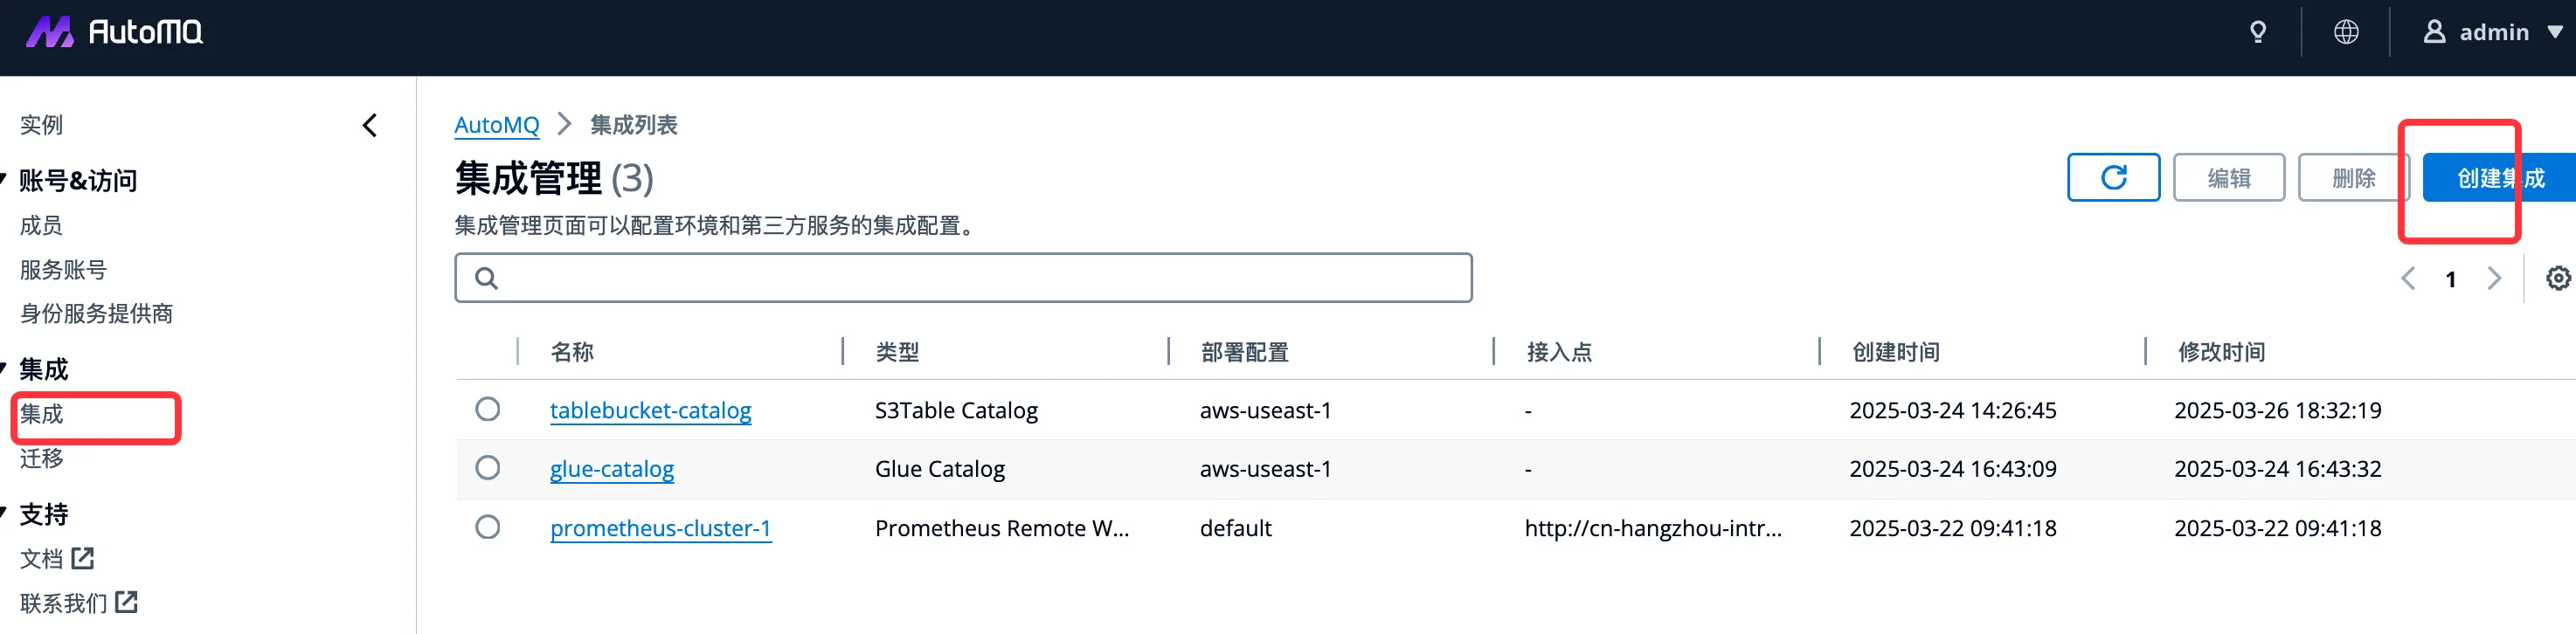
Task: Click creation time 2025-03-24 14:26:45
Action: coord(1952,410)
